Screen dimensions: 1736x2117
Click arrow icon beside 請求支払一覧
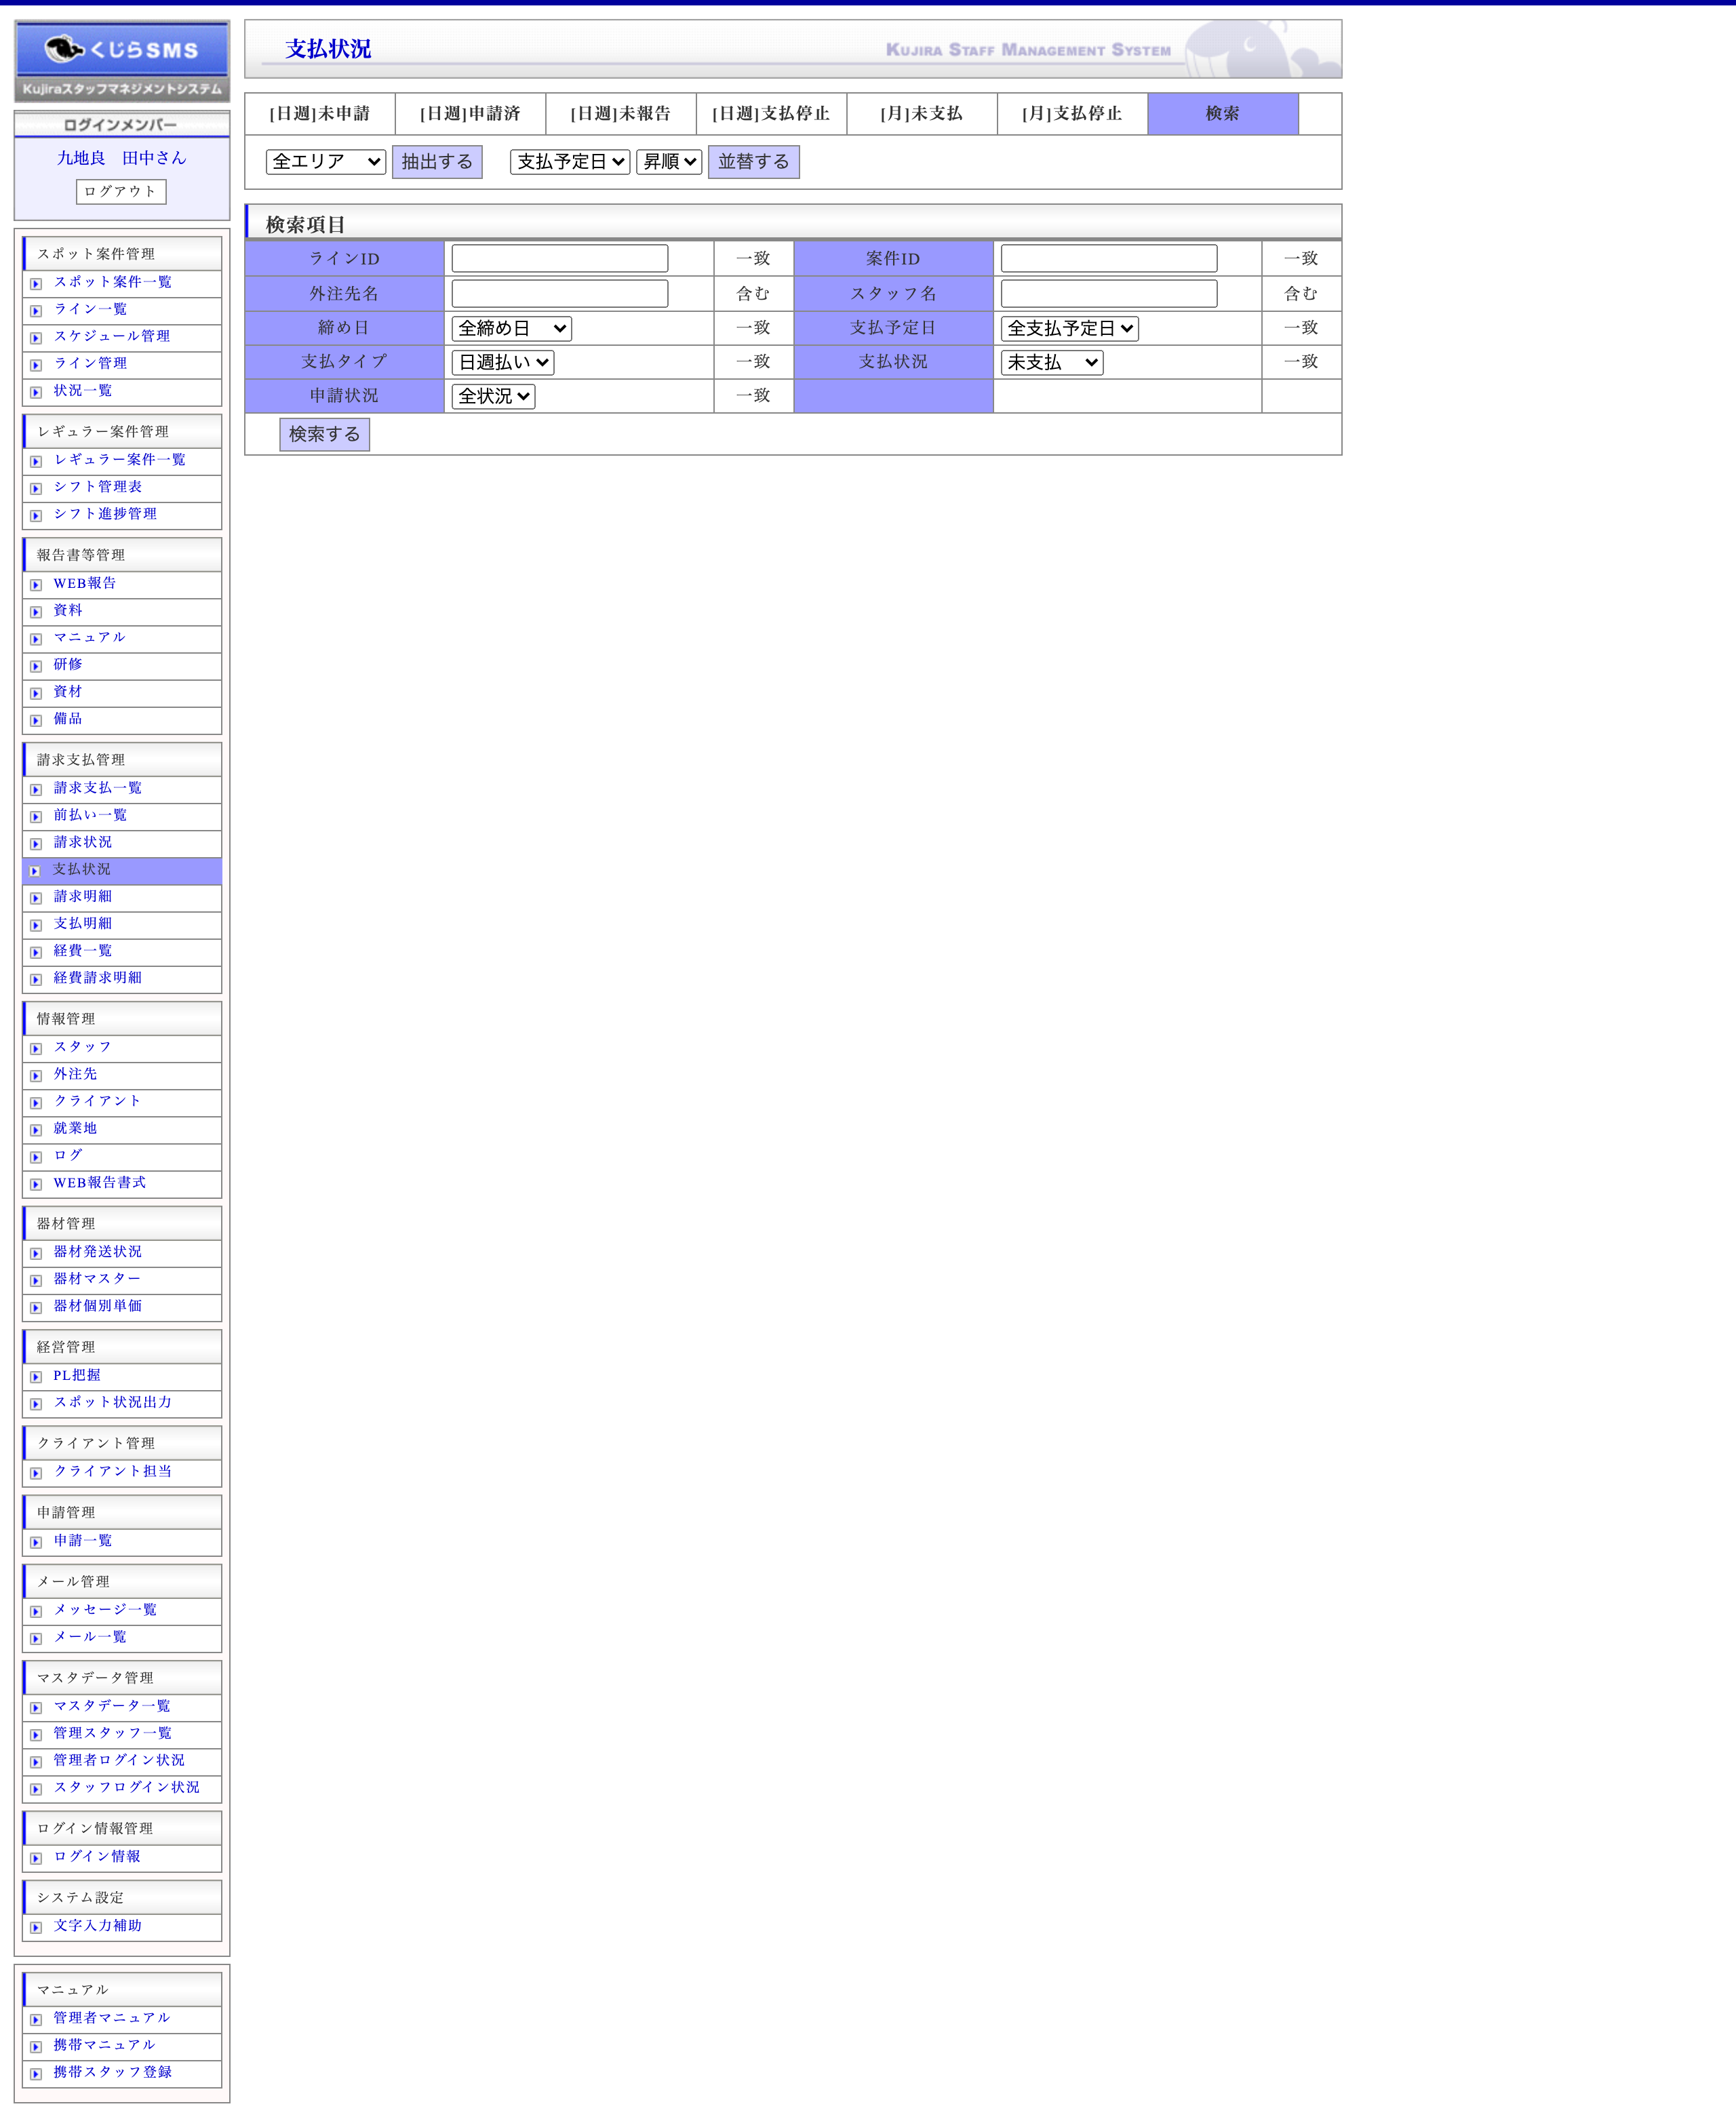tap(36, 790)
